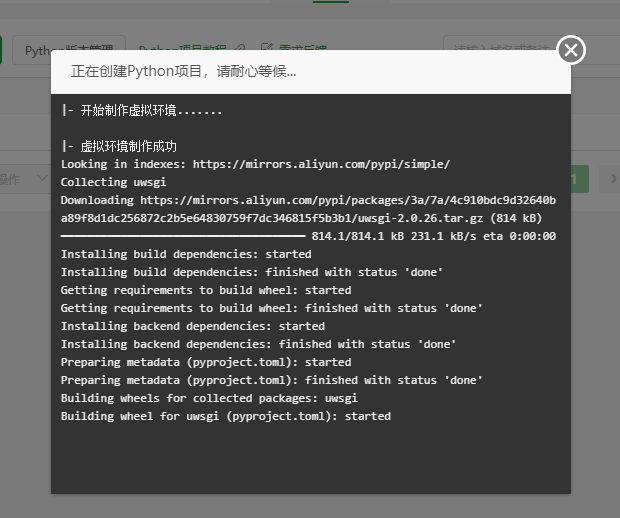620x518 pixels.
Task: Click the Building wheel for uwsgi started line
Action: pyautogui.click(x=225, y=416)
